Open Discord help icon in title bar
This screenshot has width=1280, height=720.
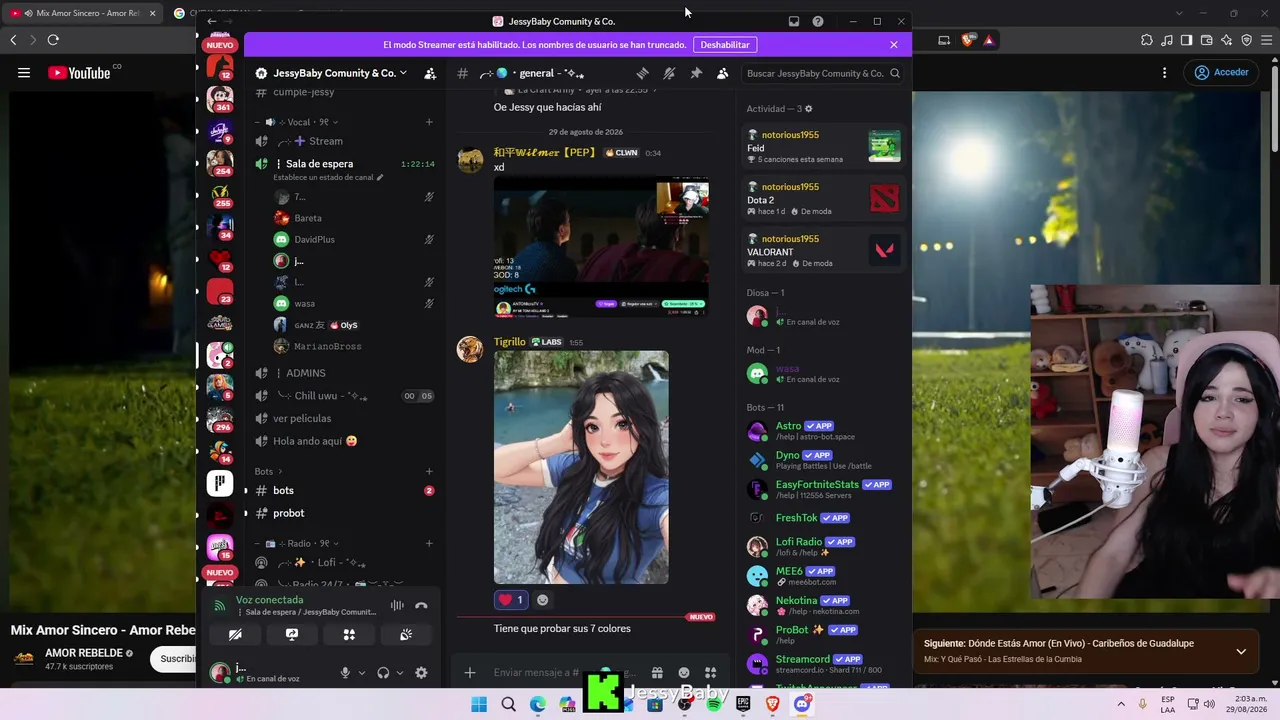tap(818, 21)
